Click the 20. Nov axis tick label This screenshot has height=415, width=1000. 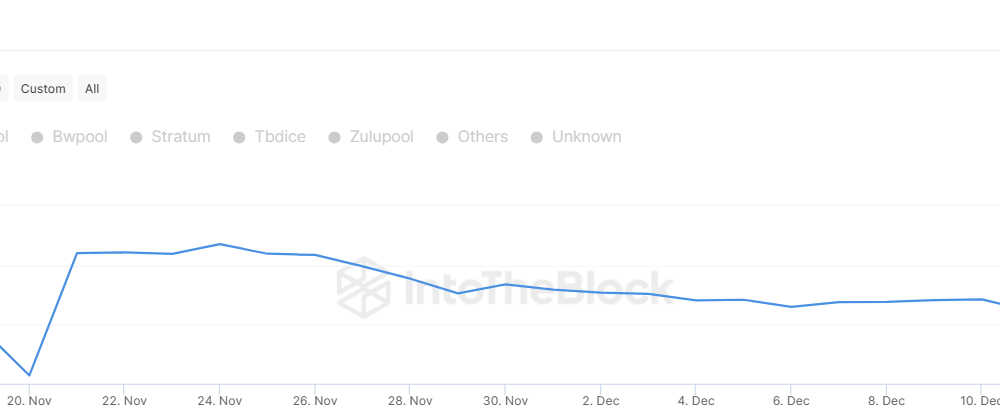[29, 401]
